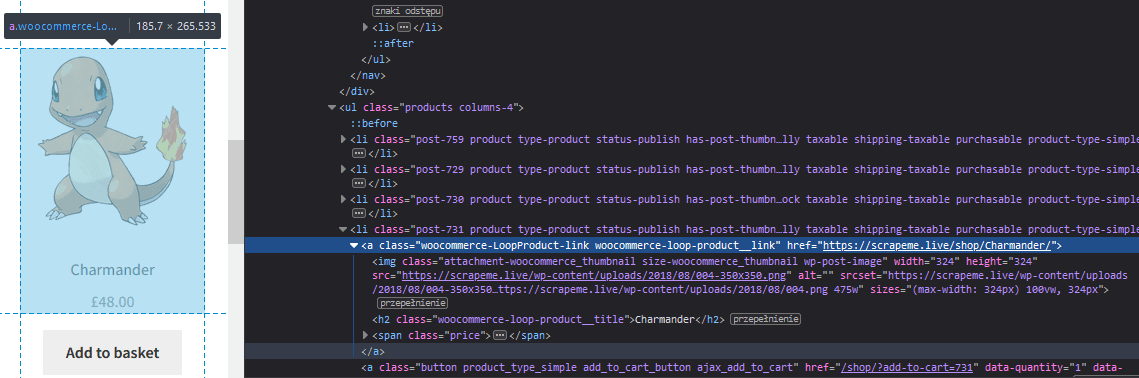This screenshot has height=378, width=1139.
Task: Select the h2 woocommerce-loop-product__title node
Action: pos(548,319)
